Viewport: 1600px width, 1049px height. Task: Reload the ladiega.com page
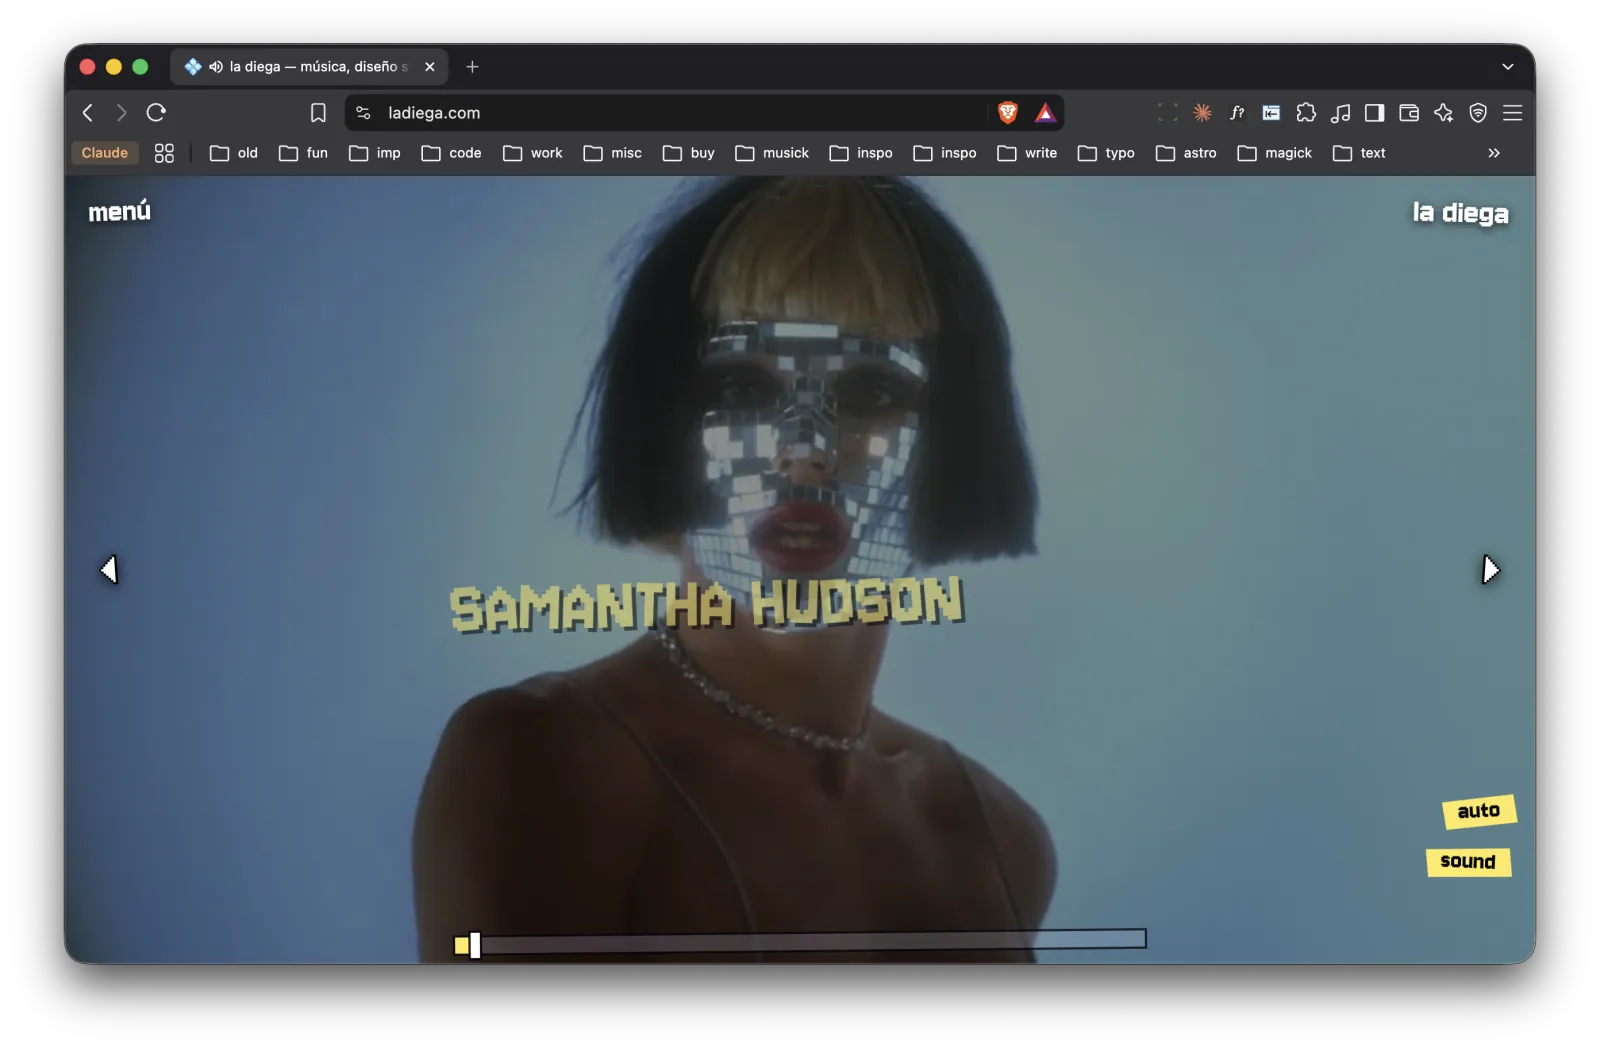pyautogui.click(x=156, y=113)
